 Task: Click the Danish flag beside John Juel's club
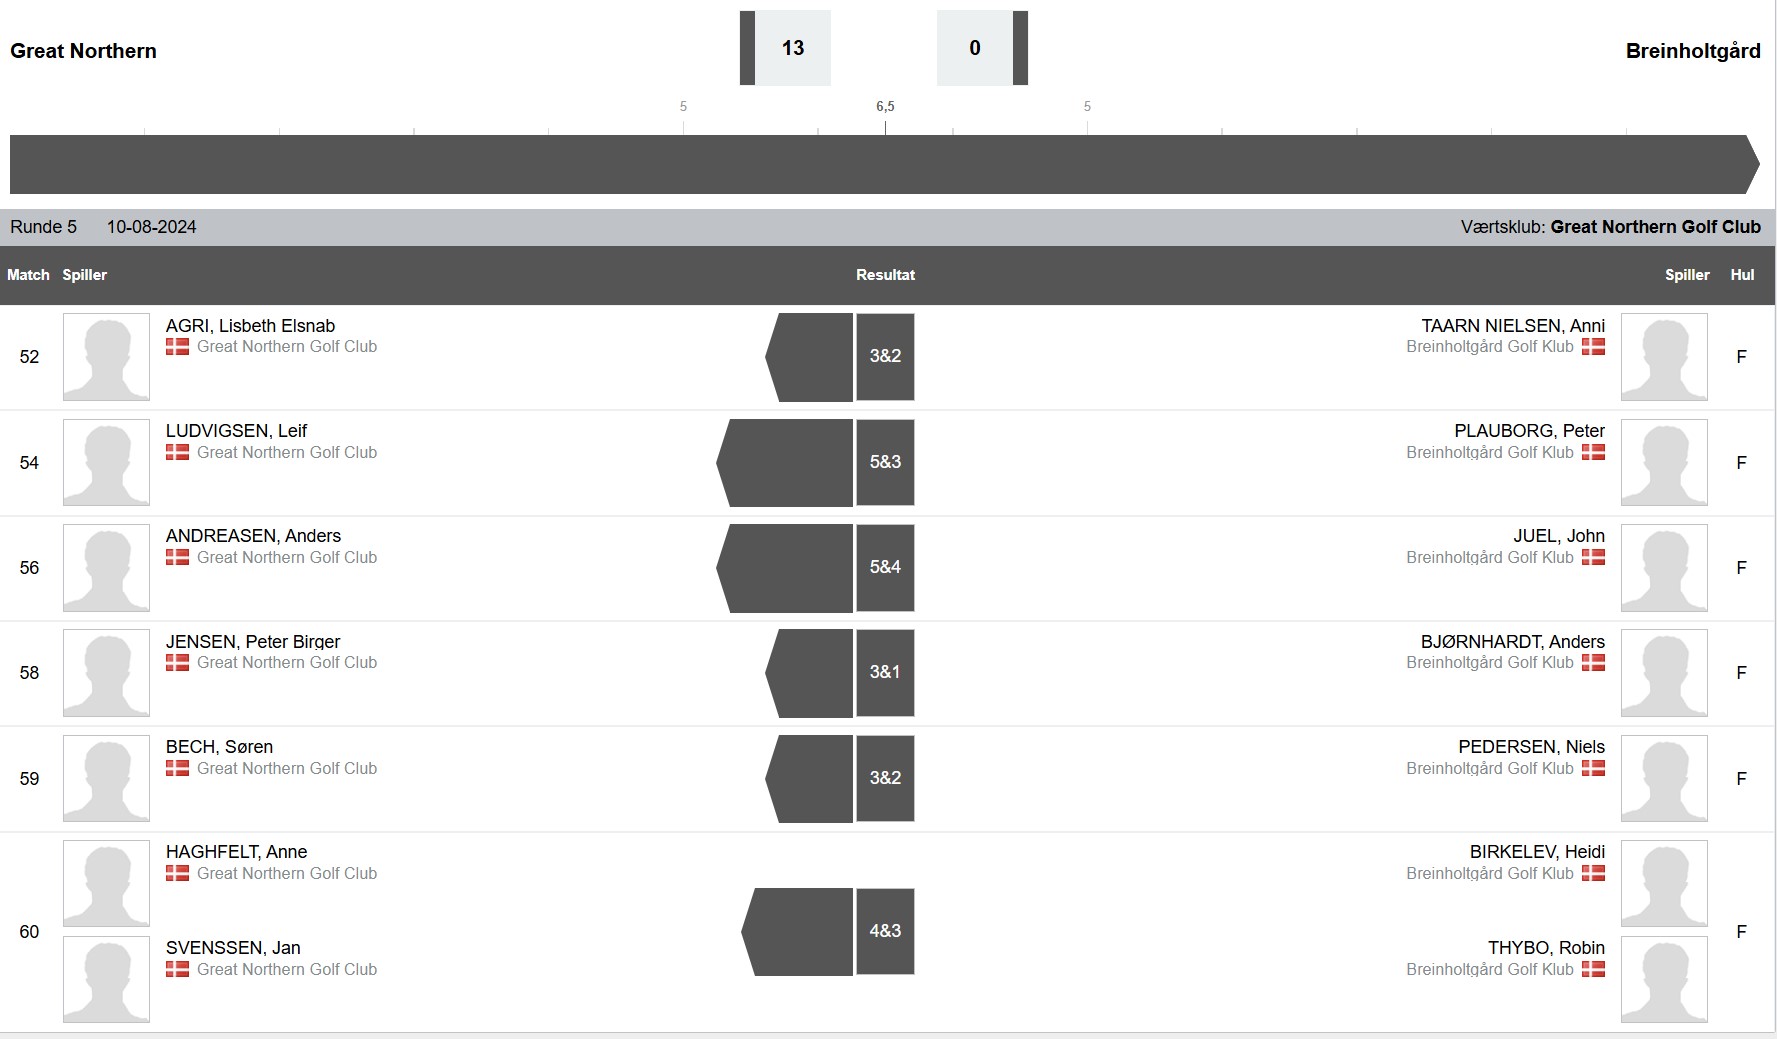pyautogui.click(x=1593, y=557)
